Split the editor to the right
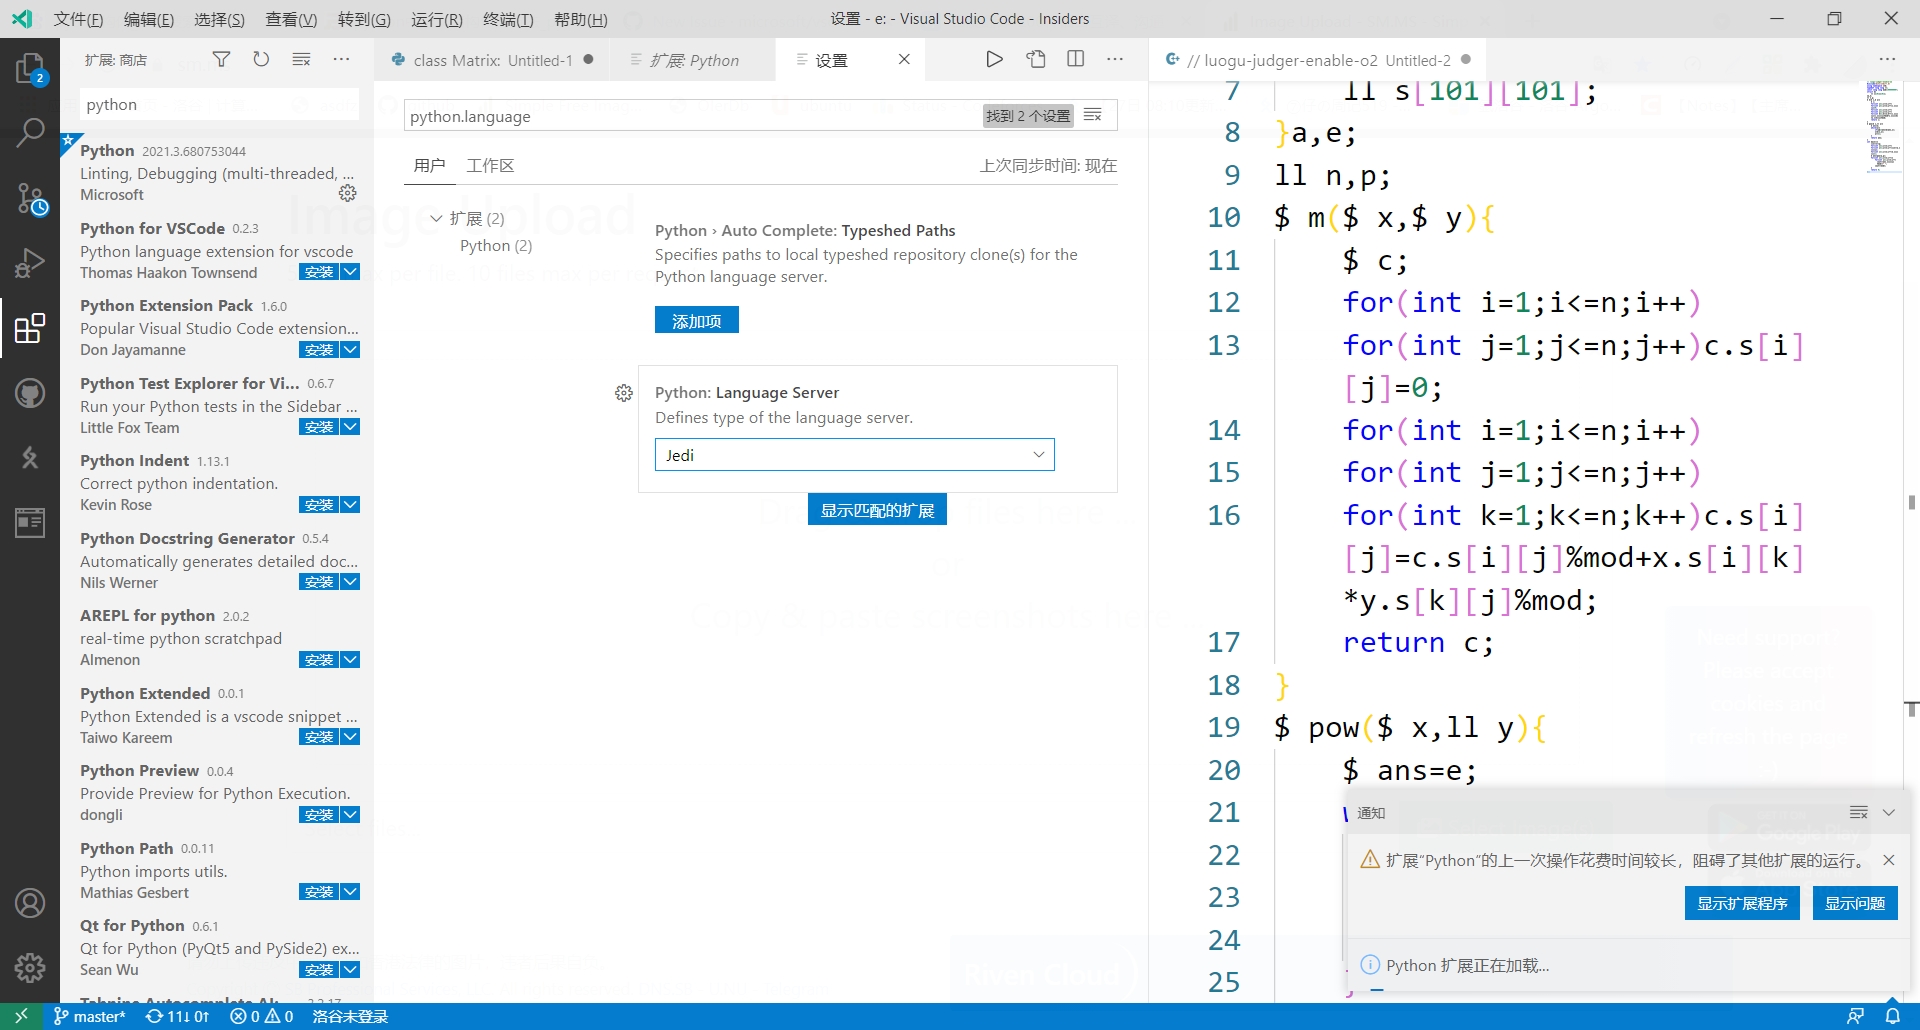 click(x=1076, y=60)
